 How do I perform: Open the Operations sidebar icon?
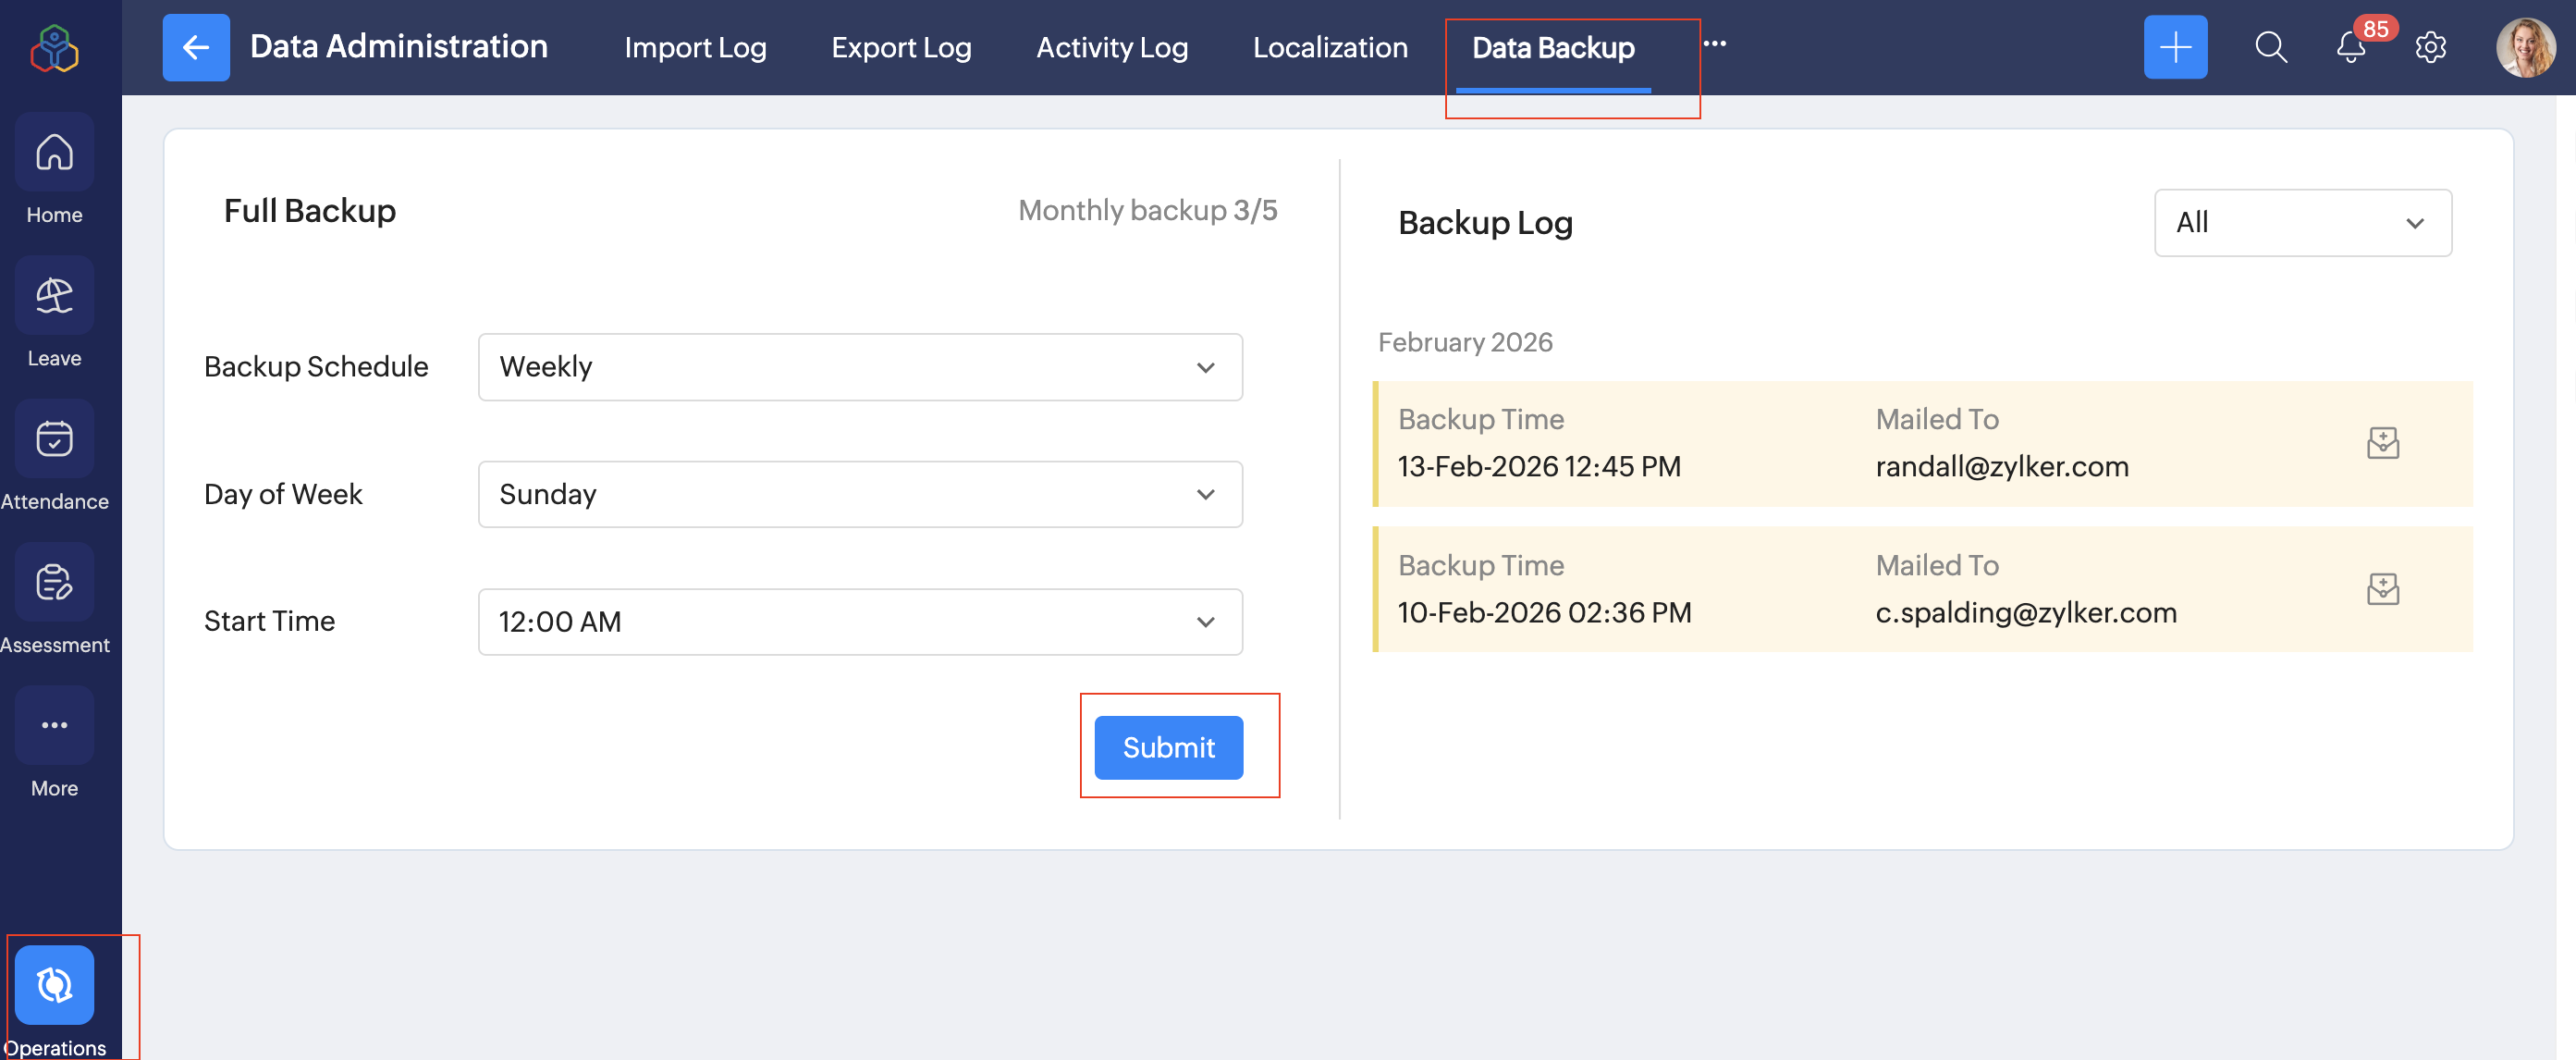[x=54, y=985]
